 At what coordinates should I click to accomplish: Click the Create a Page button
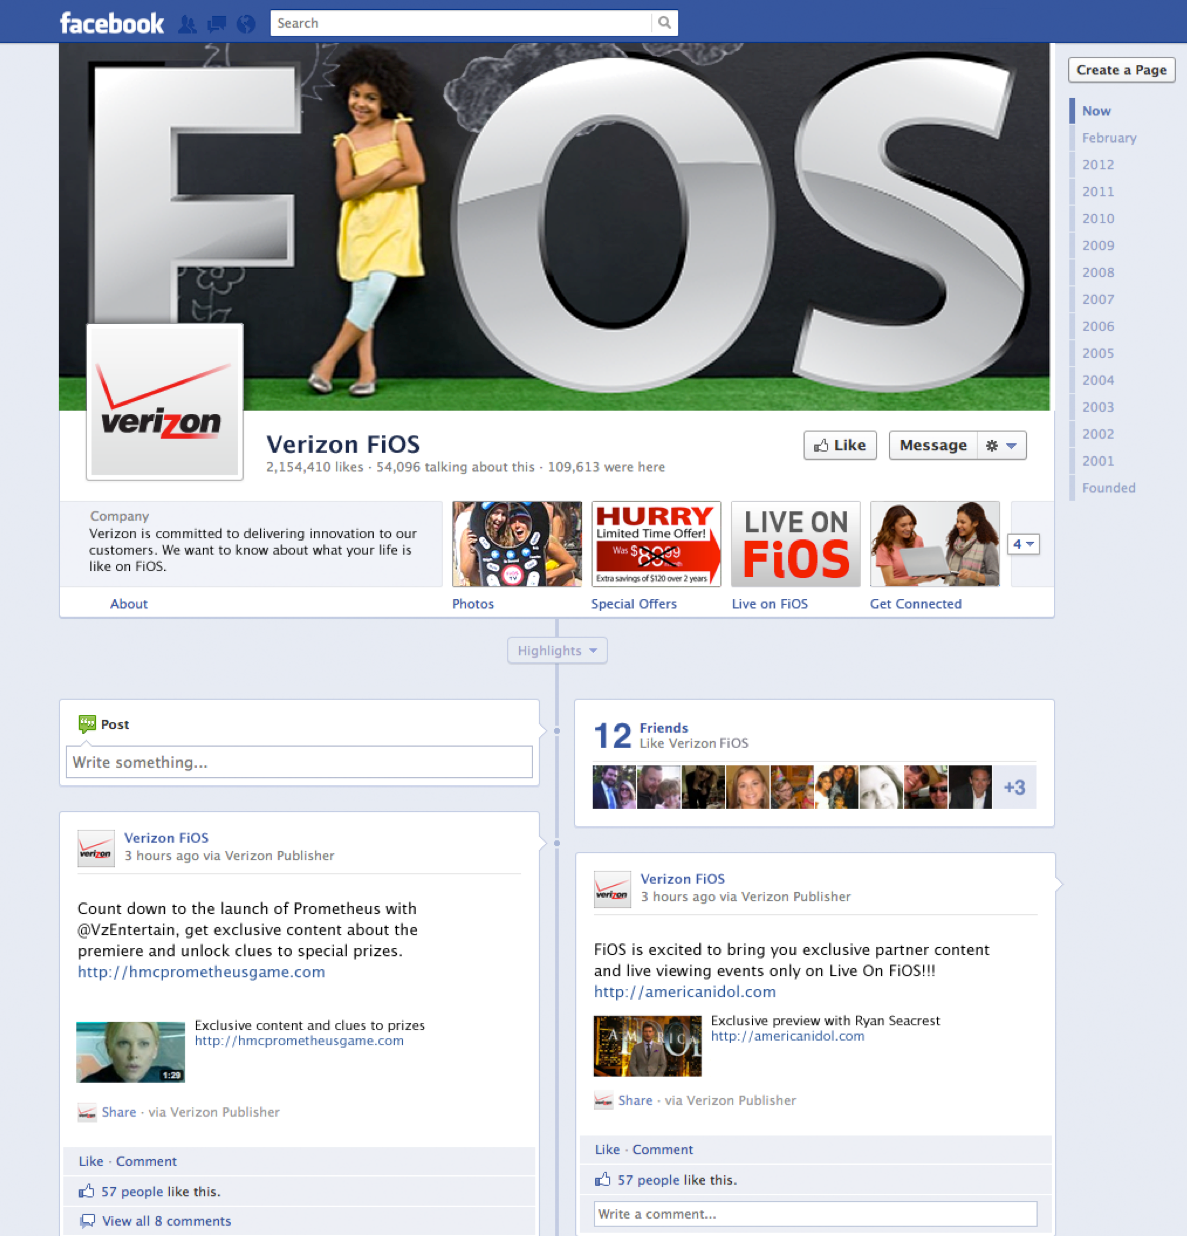click(1122, 70)
